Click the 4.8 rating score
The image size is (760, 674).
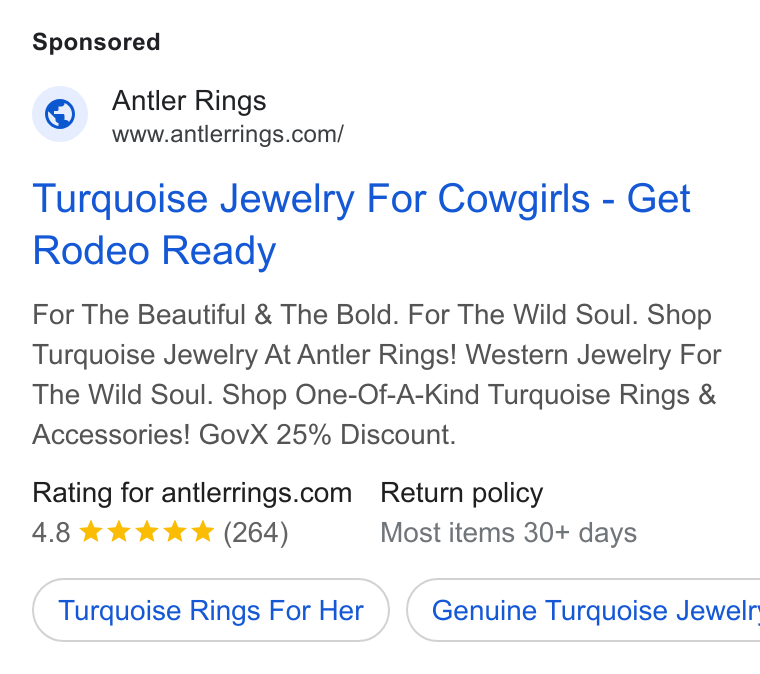[51, 533]
